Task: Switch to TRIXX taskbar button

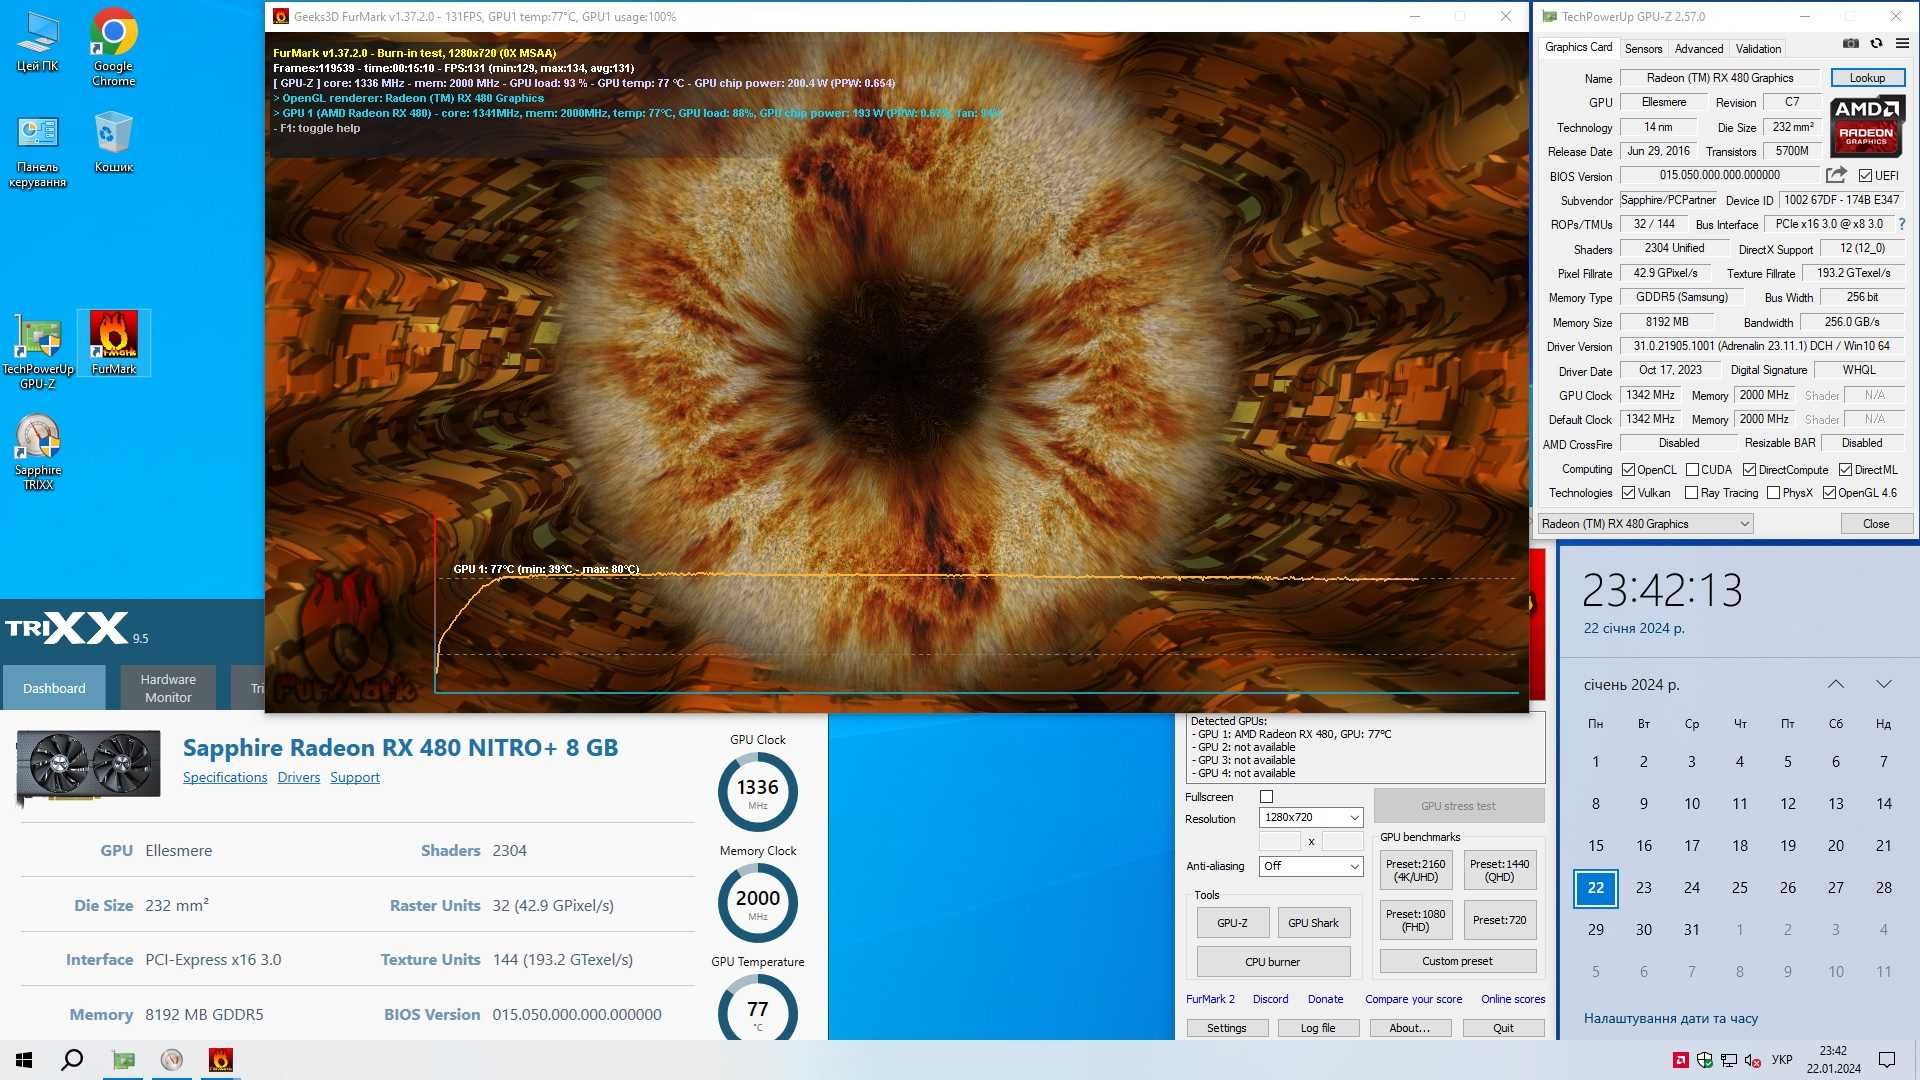Action: [172, 1060]
